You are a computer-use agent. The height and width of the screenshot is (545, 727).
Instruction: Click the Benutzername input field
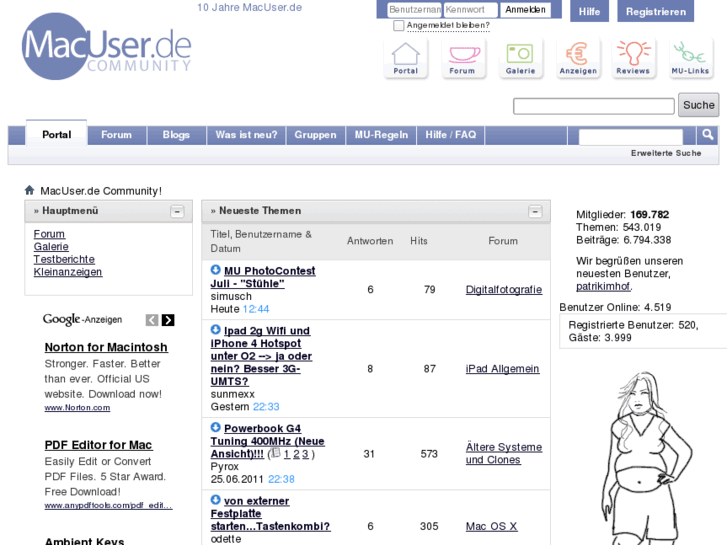414,10
